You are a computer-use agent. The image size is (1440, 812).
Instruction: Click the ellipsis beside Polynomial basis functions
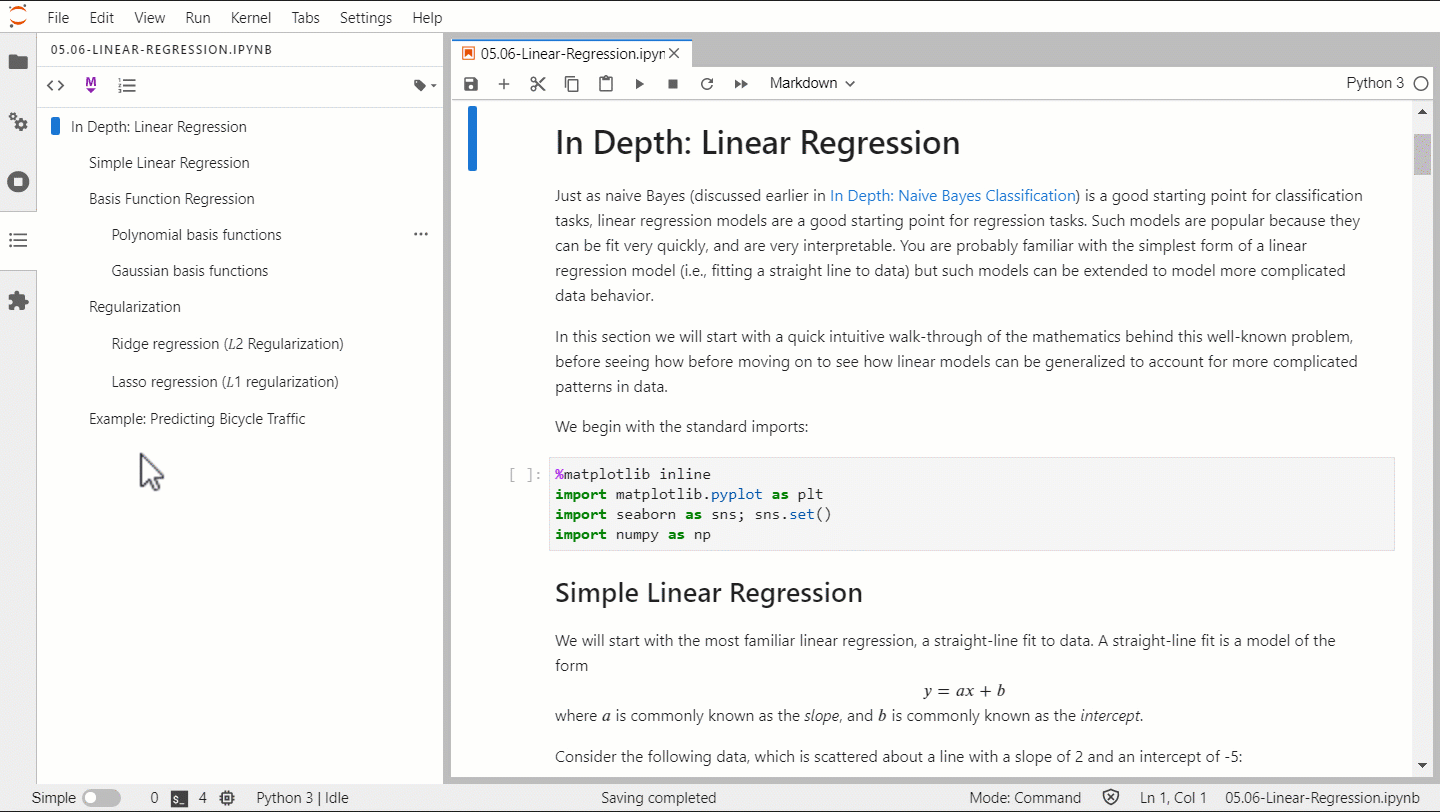coord(421,234)
